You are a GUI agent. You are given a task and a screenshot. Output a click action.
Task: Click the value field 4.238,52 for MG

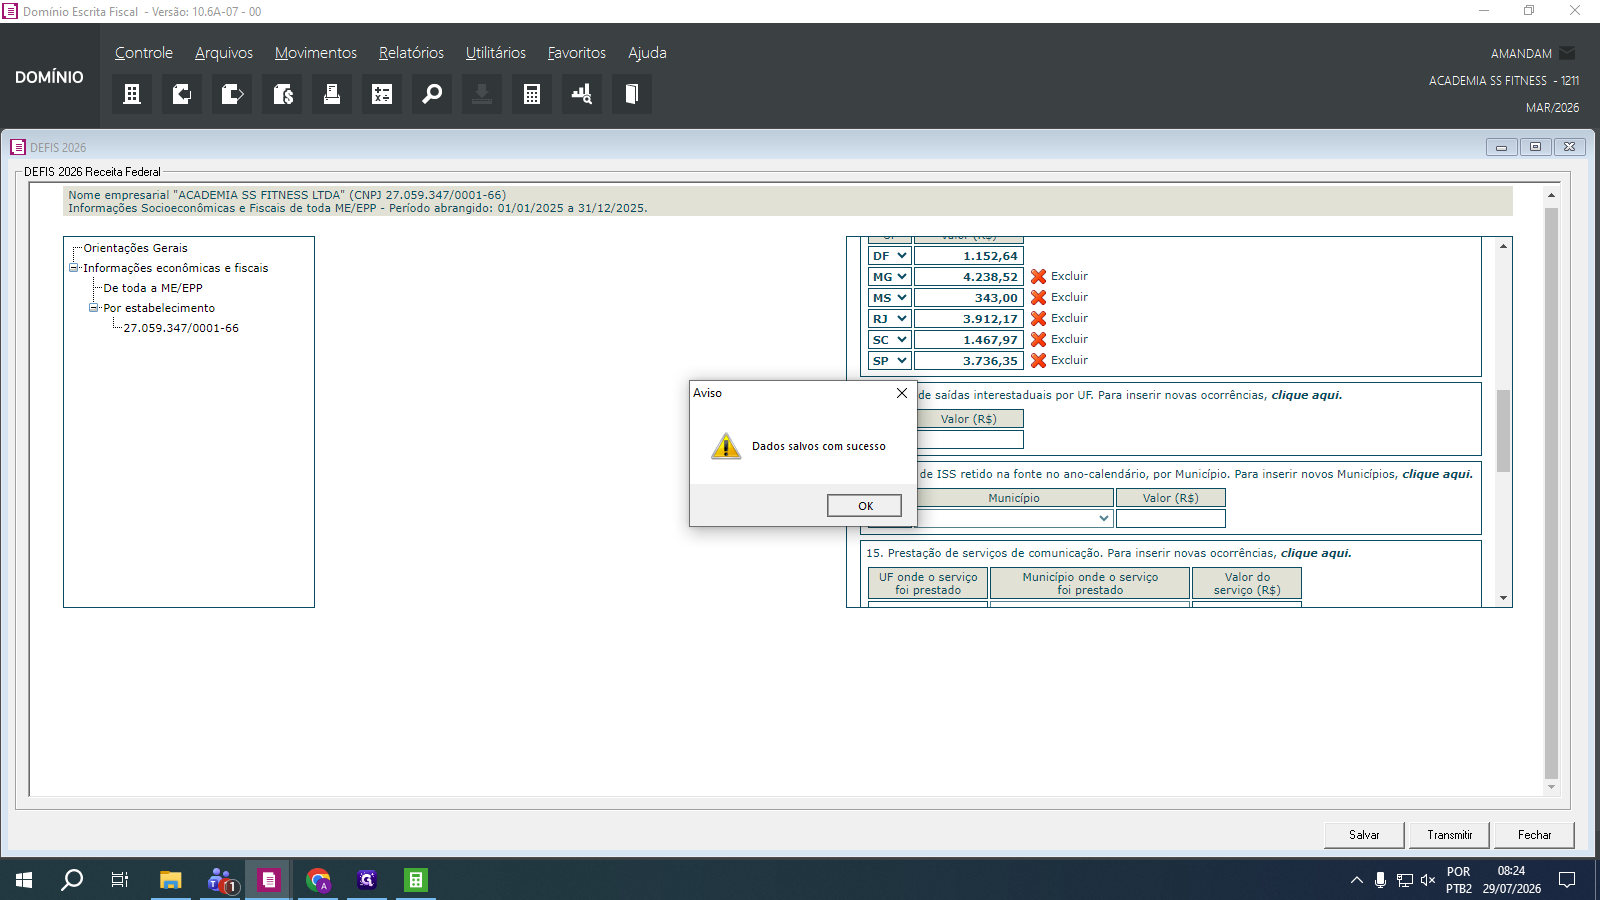969,277
